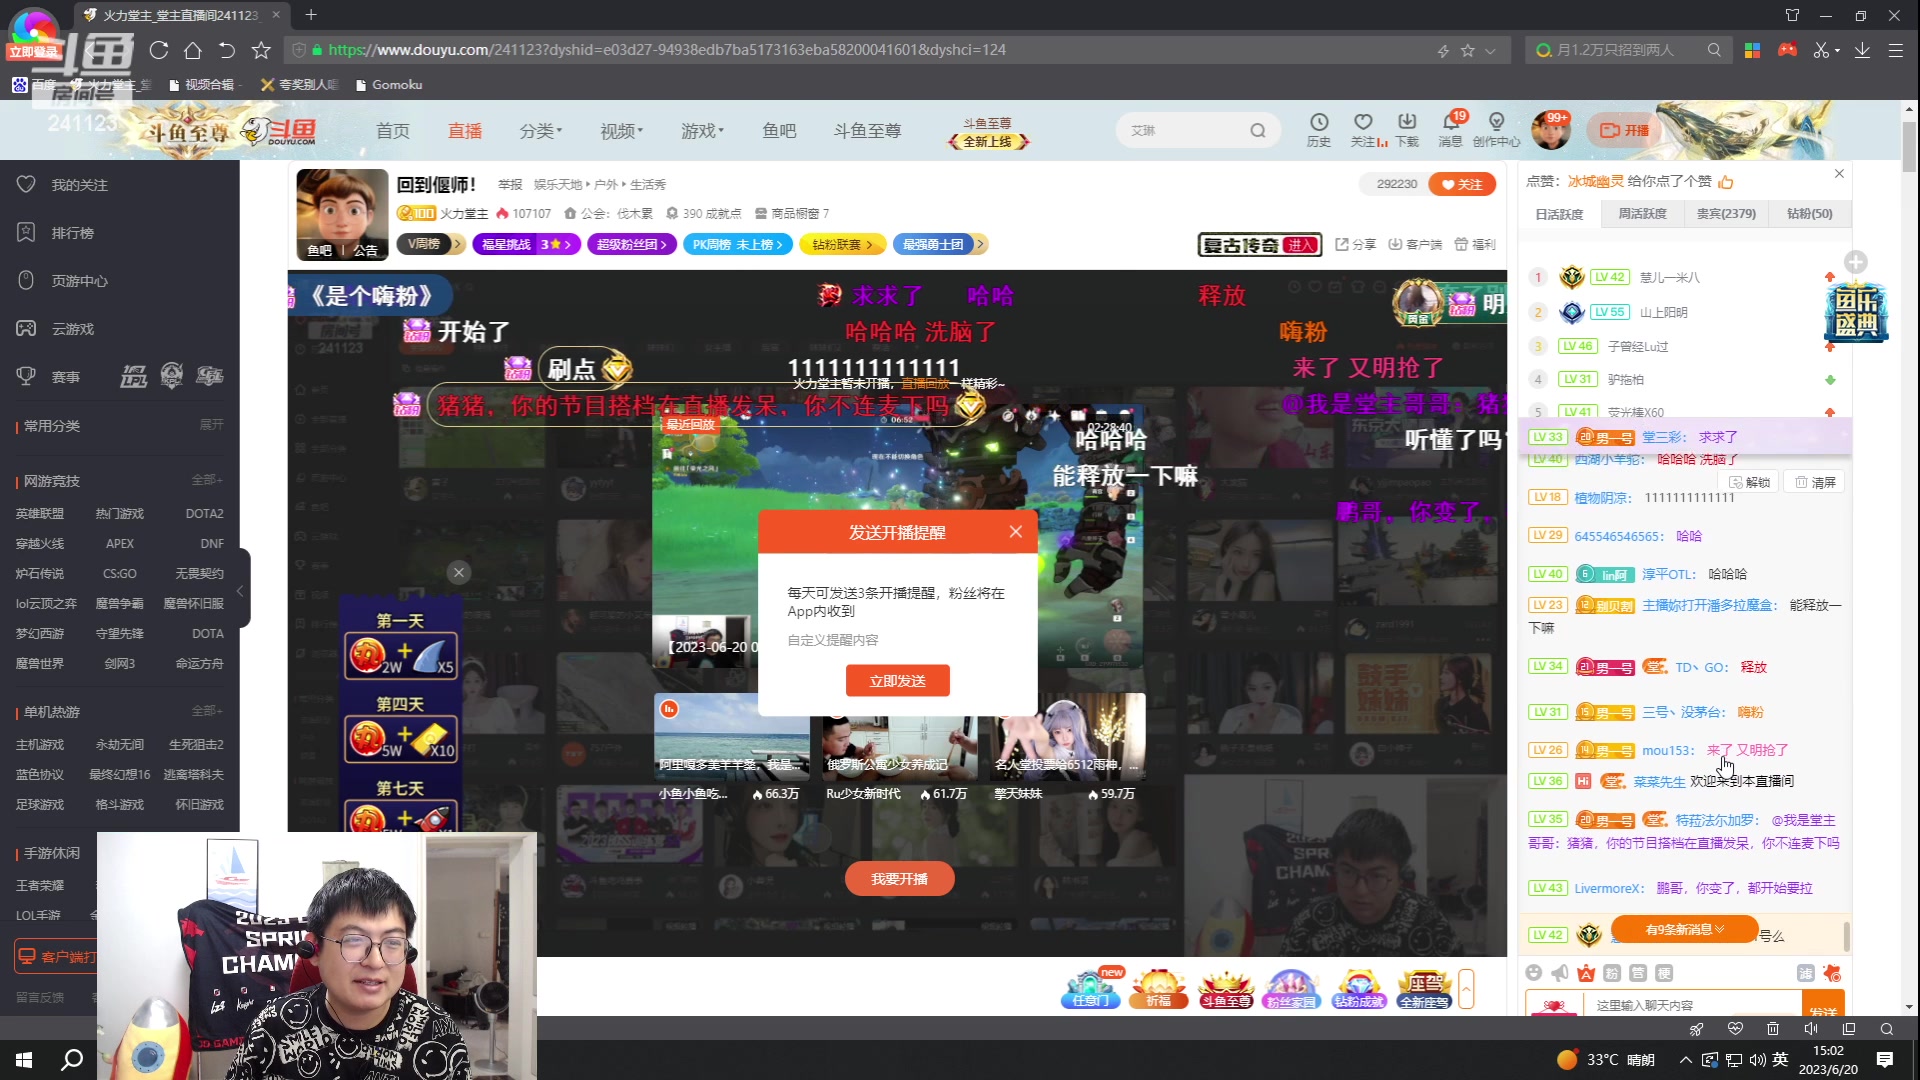Open the 任意门 activity icon
Image resolution: width=1920 pixels, height=1080 pixels.
[1090, 988]
